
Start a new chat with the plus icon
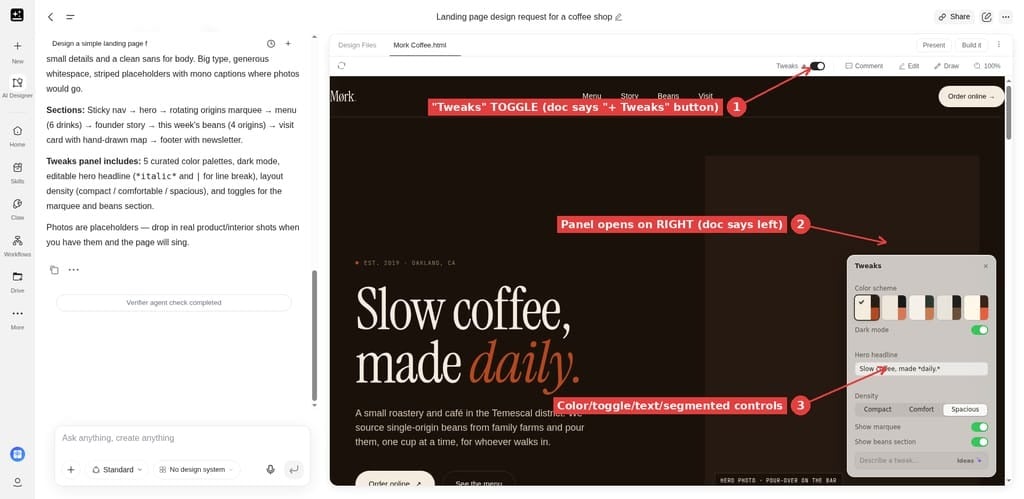coord(288,44)
